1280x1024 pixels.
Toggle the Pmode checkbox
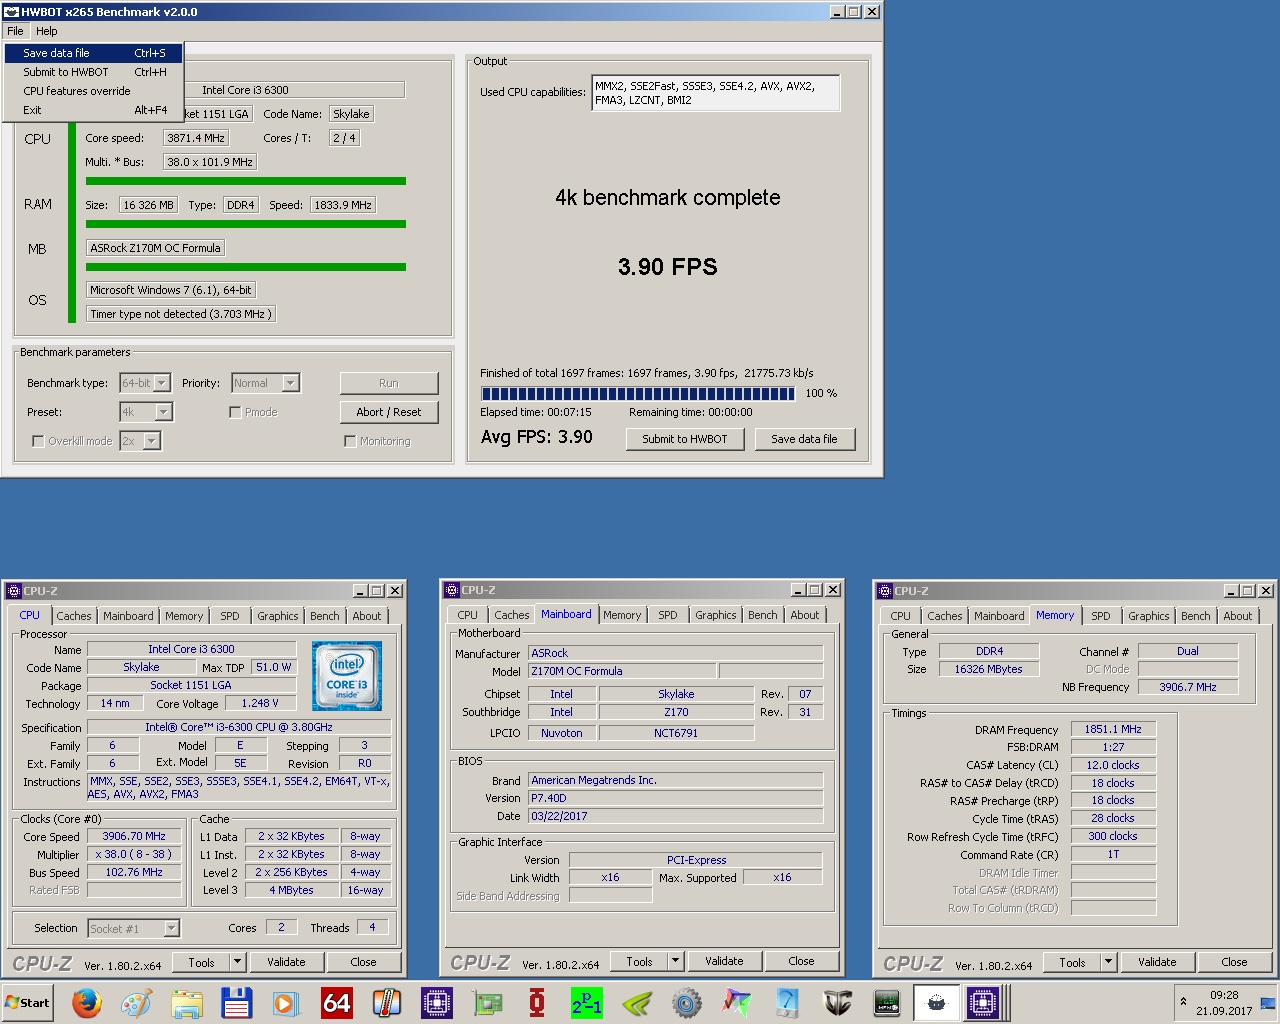(235, 412)
